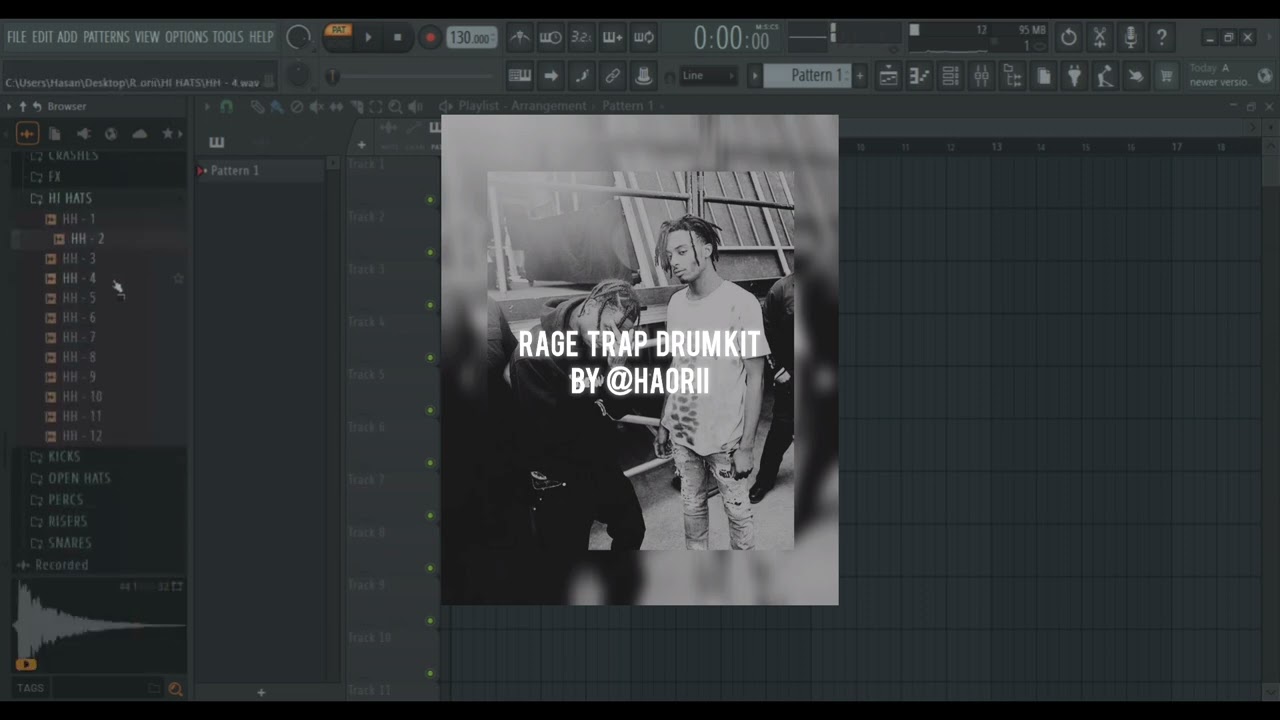Click the add new pattern plus button
1280x720 pixels.
(859, 76)
